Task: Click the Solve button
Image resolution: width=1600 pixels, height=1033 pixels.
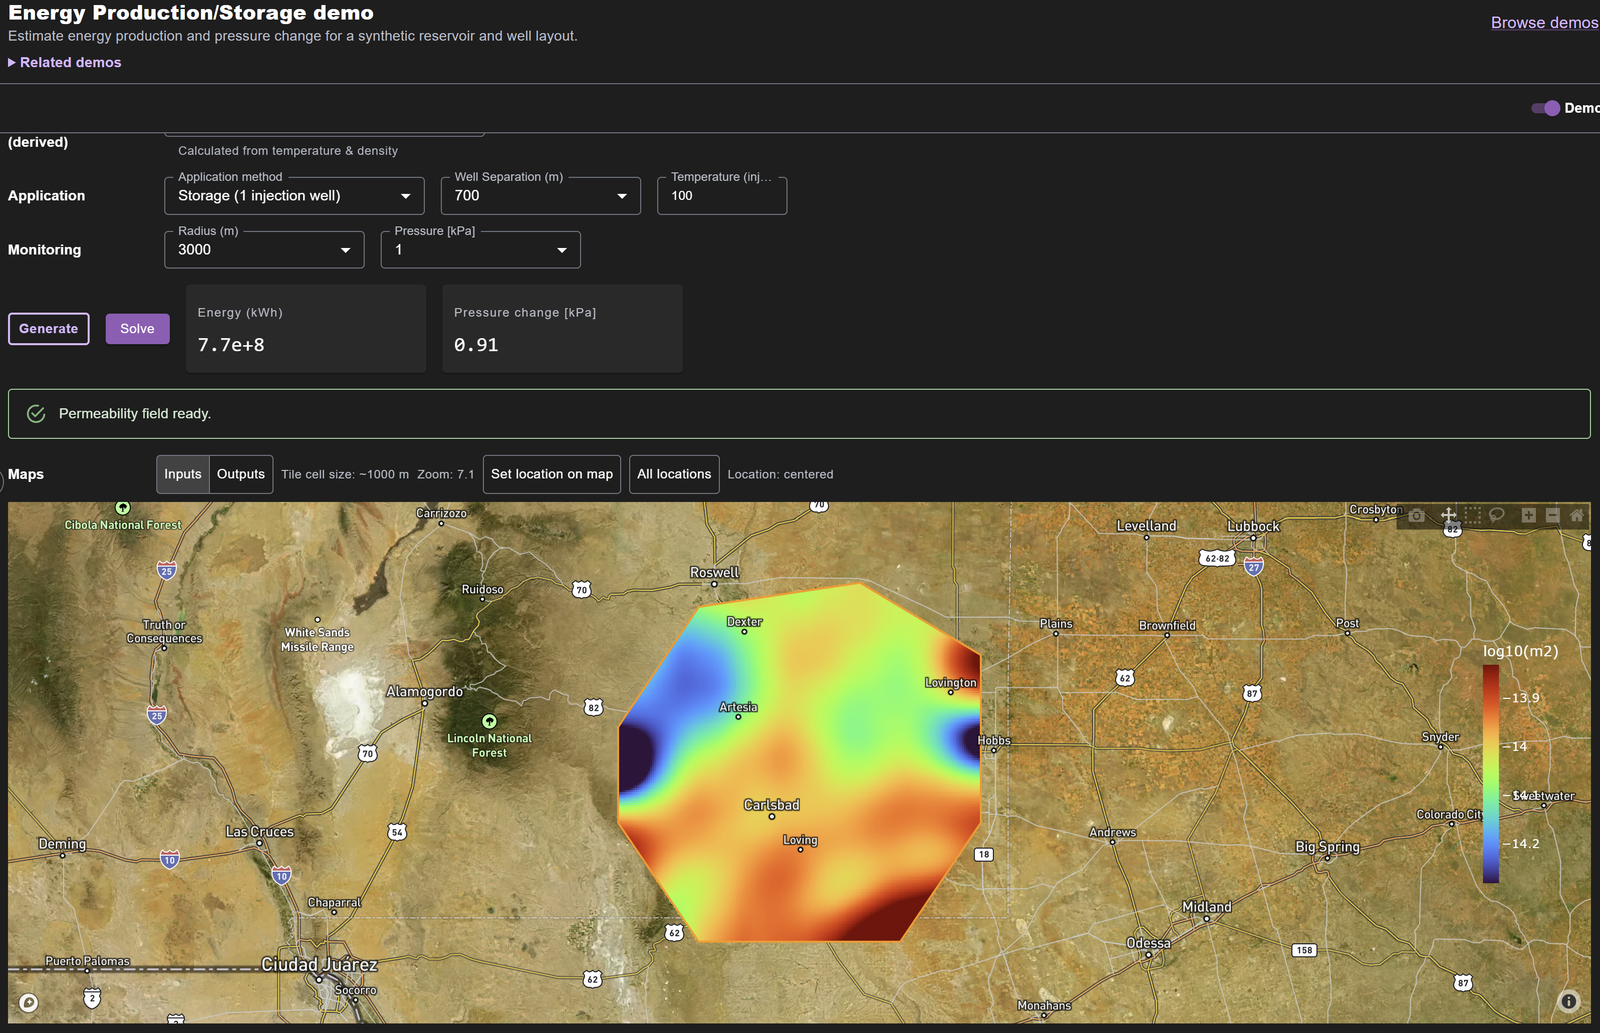Action: point(138,329)
